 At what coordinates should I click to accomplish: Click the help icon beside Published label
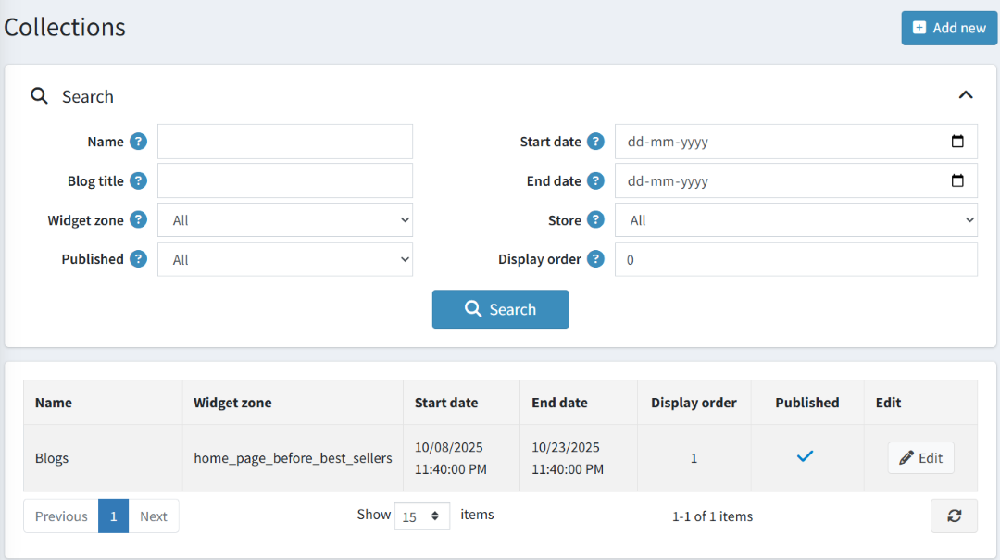(x=138, y=259)
